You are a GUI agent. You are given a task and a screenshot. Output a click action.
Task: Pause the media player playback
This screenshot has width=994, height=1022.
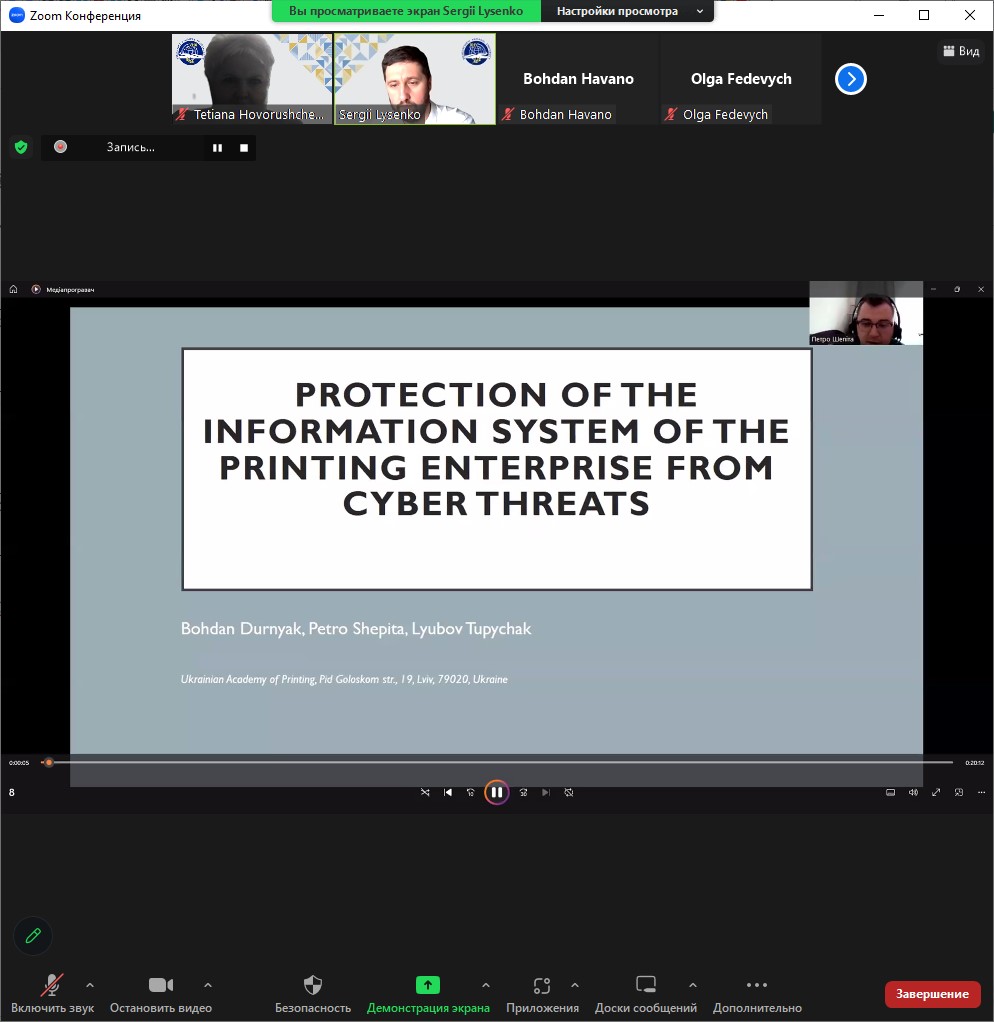tap(496, 792)
